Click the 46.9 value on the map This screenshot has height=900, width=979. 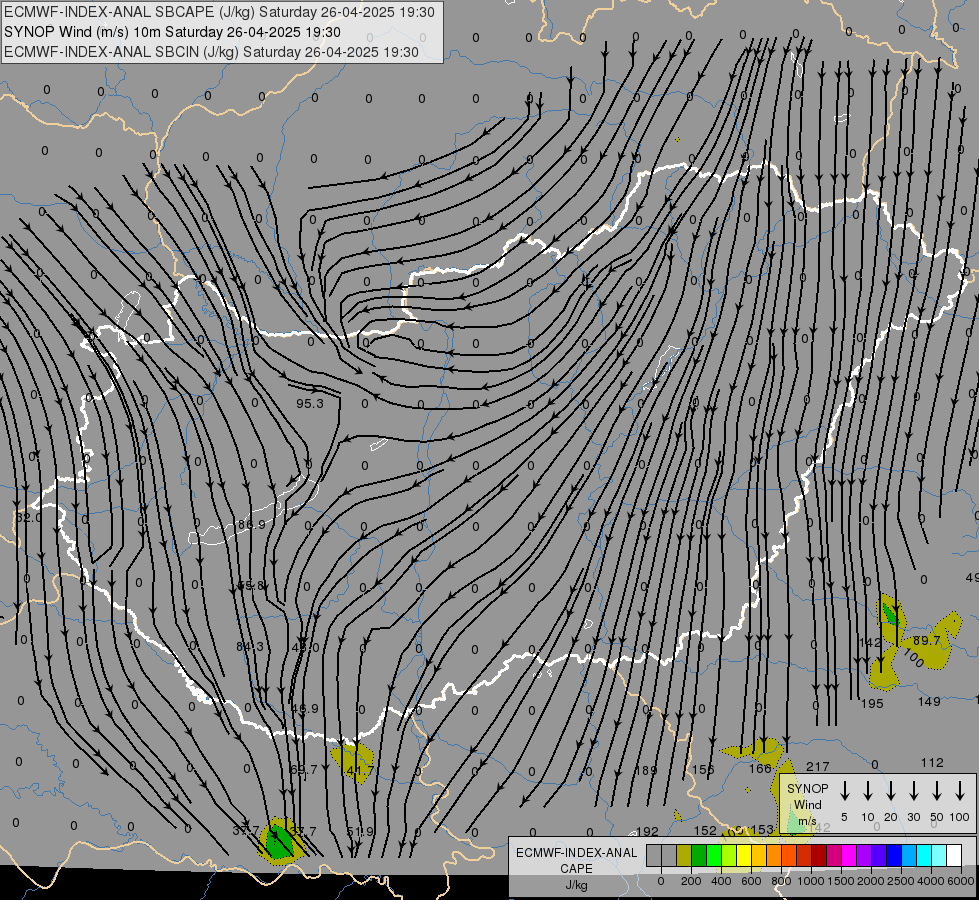pos(305,709)
